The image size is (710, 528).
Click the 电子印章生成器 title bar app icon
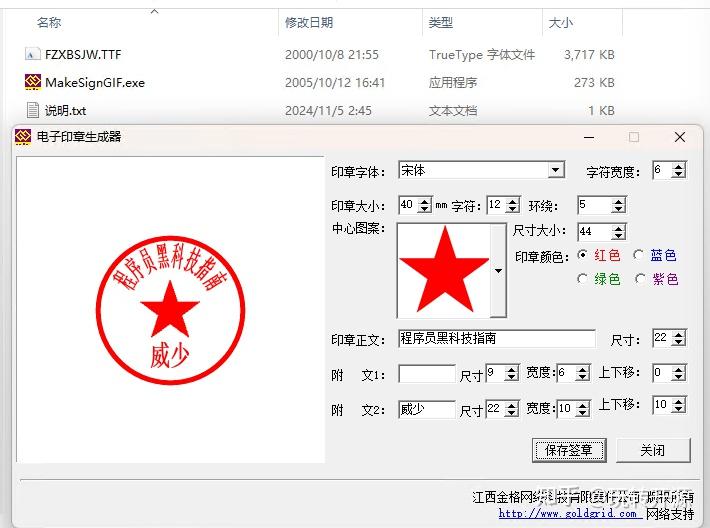point(23,137)
